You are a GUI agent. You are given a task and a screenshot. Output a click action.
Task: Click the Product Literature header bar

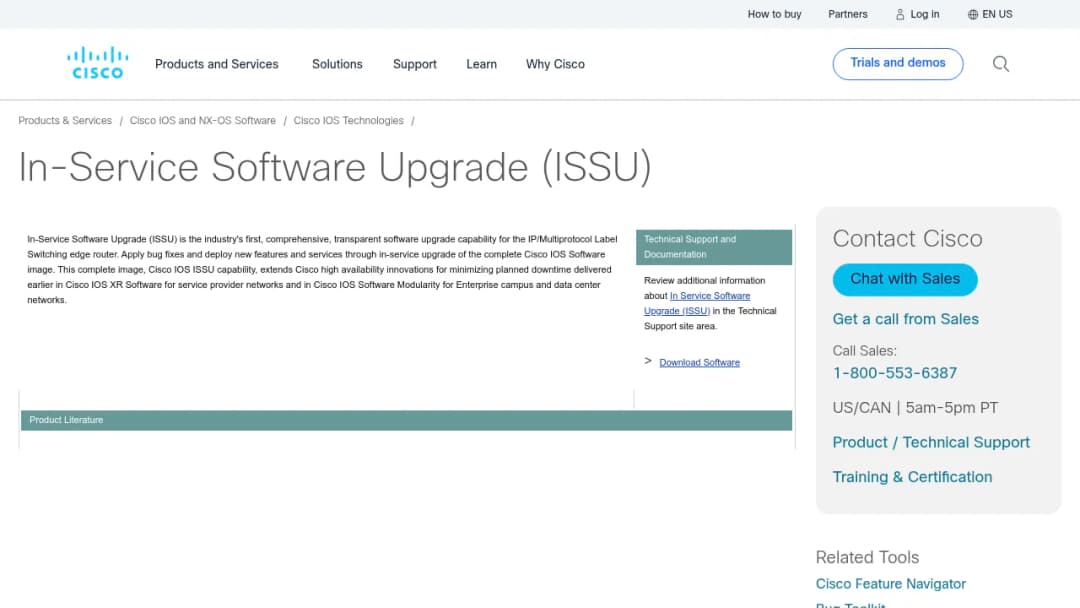pos(406,420)
